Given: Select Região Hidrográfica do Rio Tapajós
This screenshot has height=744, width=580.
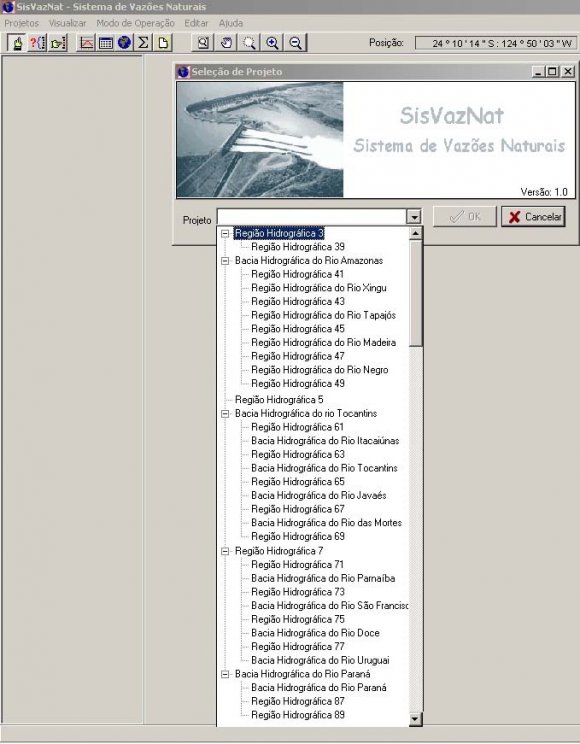Looking at the screenshot, I should 323,316.
